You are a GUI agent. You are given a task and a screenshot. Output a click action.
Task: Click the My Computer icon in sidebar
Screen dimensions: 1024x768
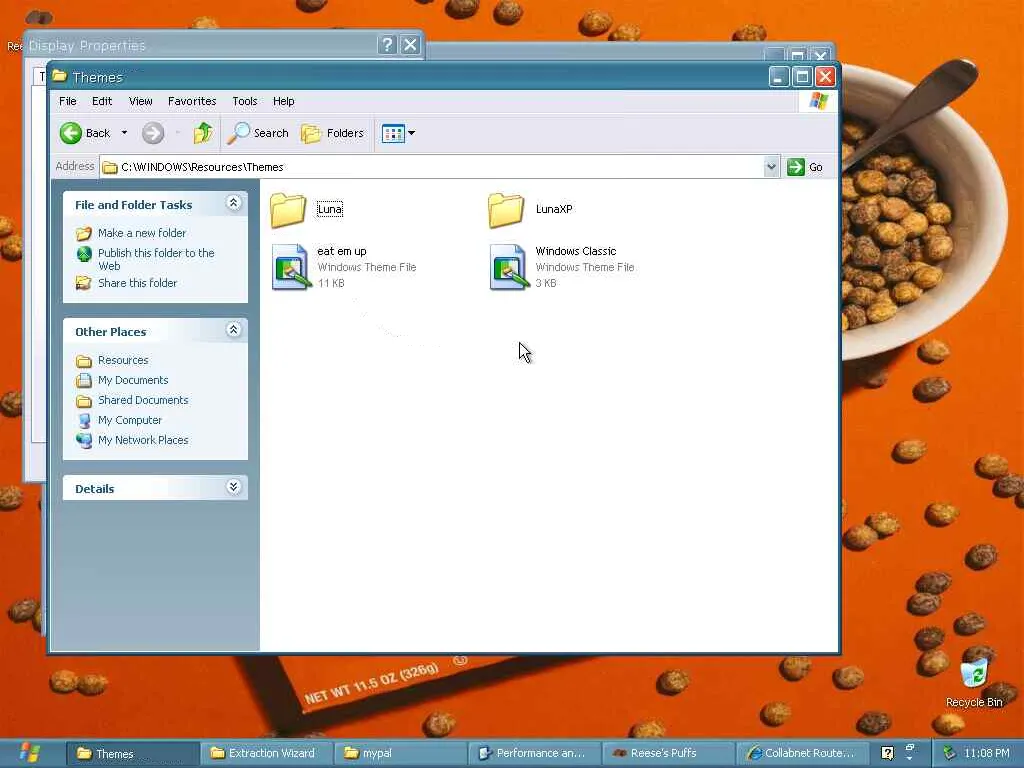(x=84, y=421)
